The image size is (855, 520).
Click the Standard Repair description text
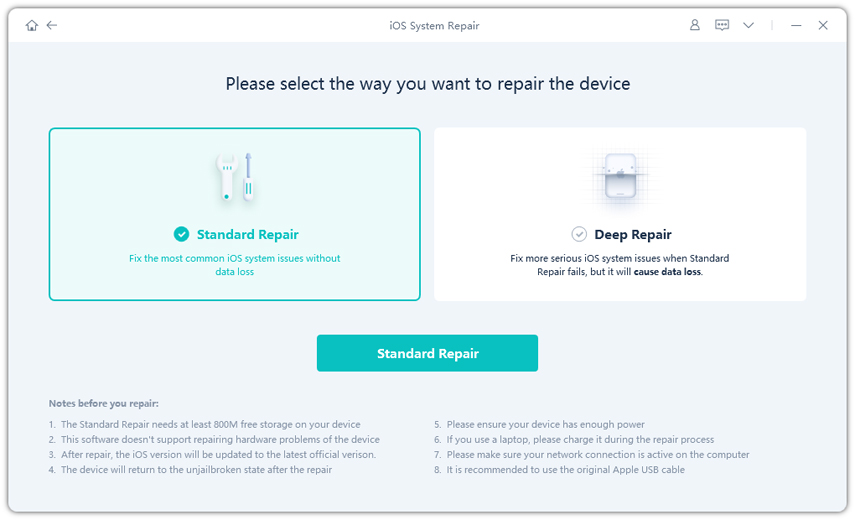tap(235, 265)
